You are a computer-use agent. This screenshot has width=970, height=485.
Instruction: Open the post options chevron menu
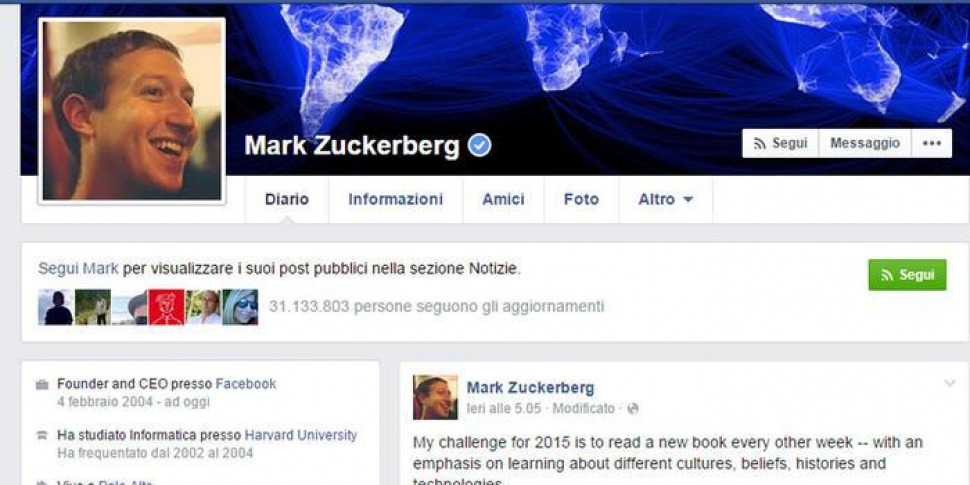coord(950,384)
